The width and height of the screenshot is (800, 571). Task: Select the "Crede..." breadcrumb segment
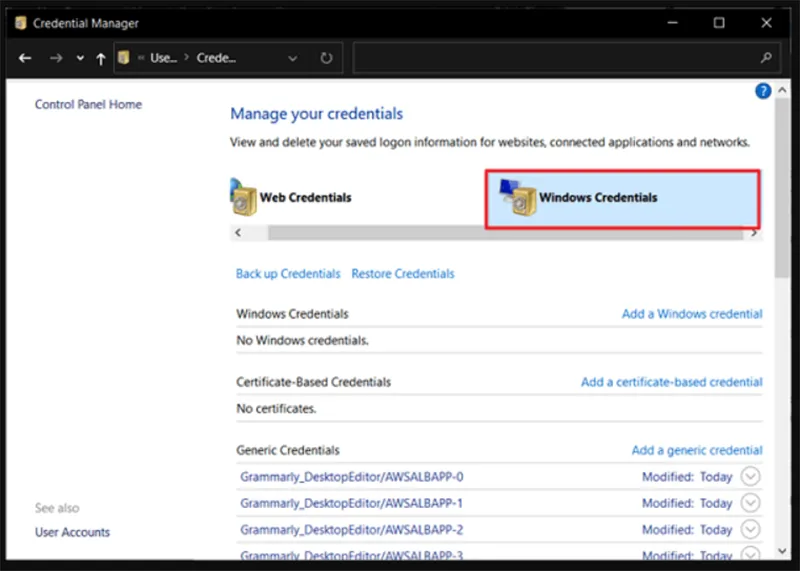pos(216,58)
